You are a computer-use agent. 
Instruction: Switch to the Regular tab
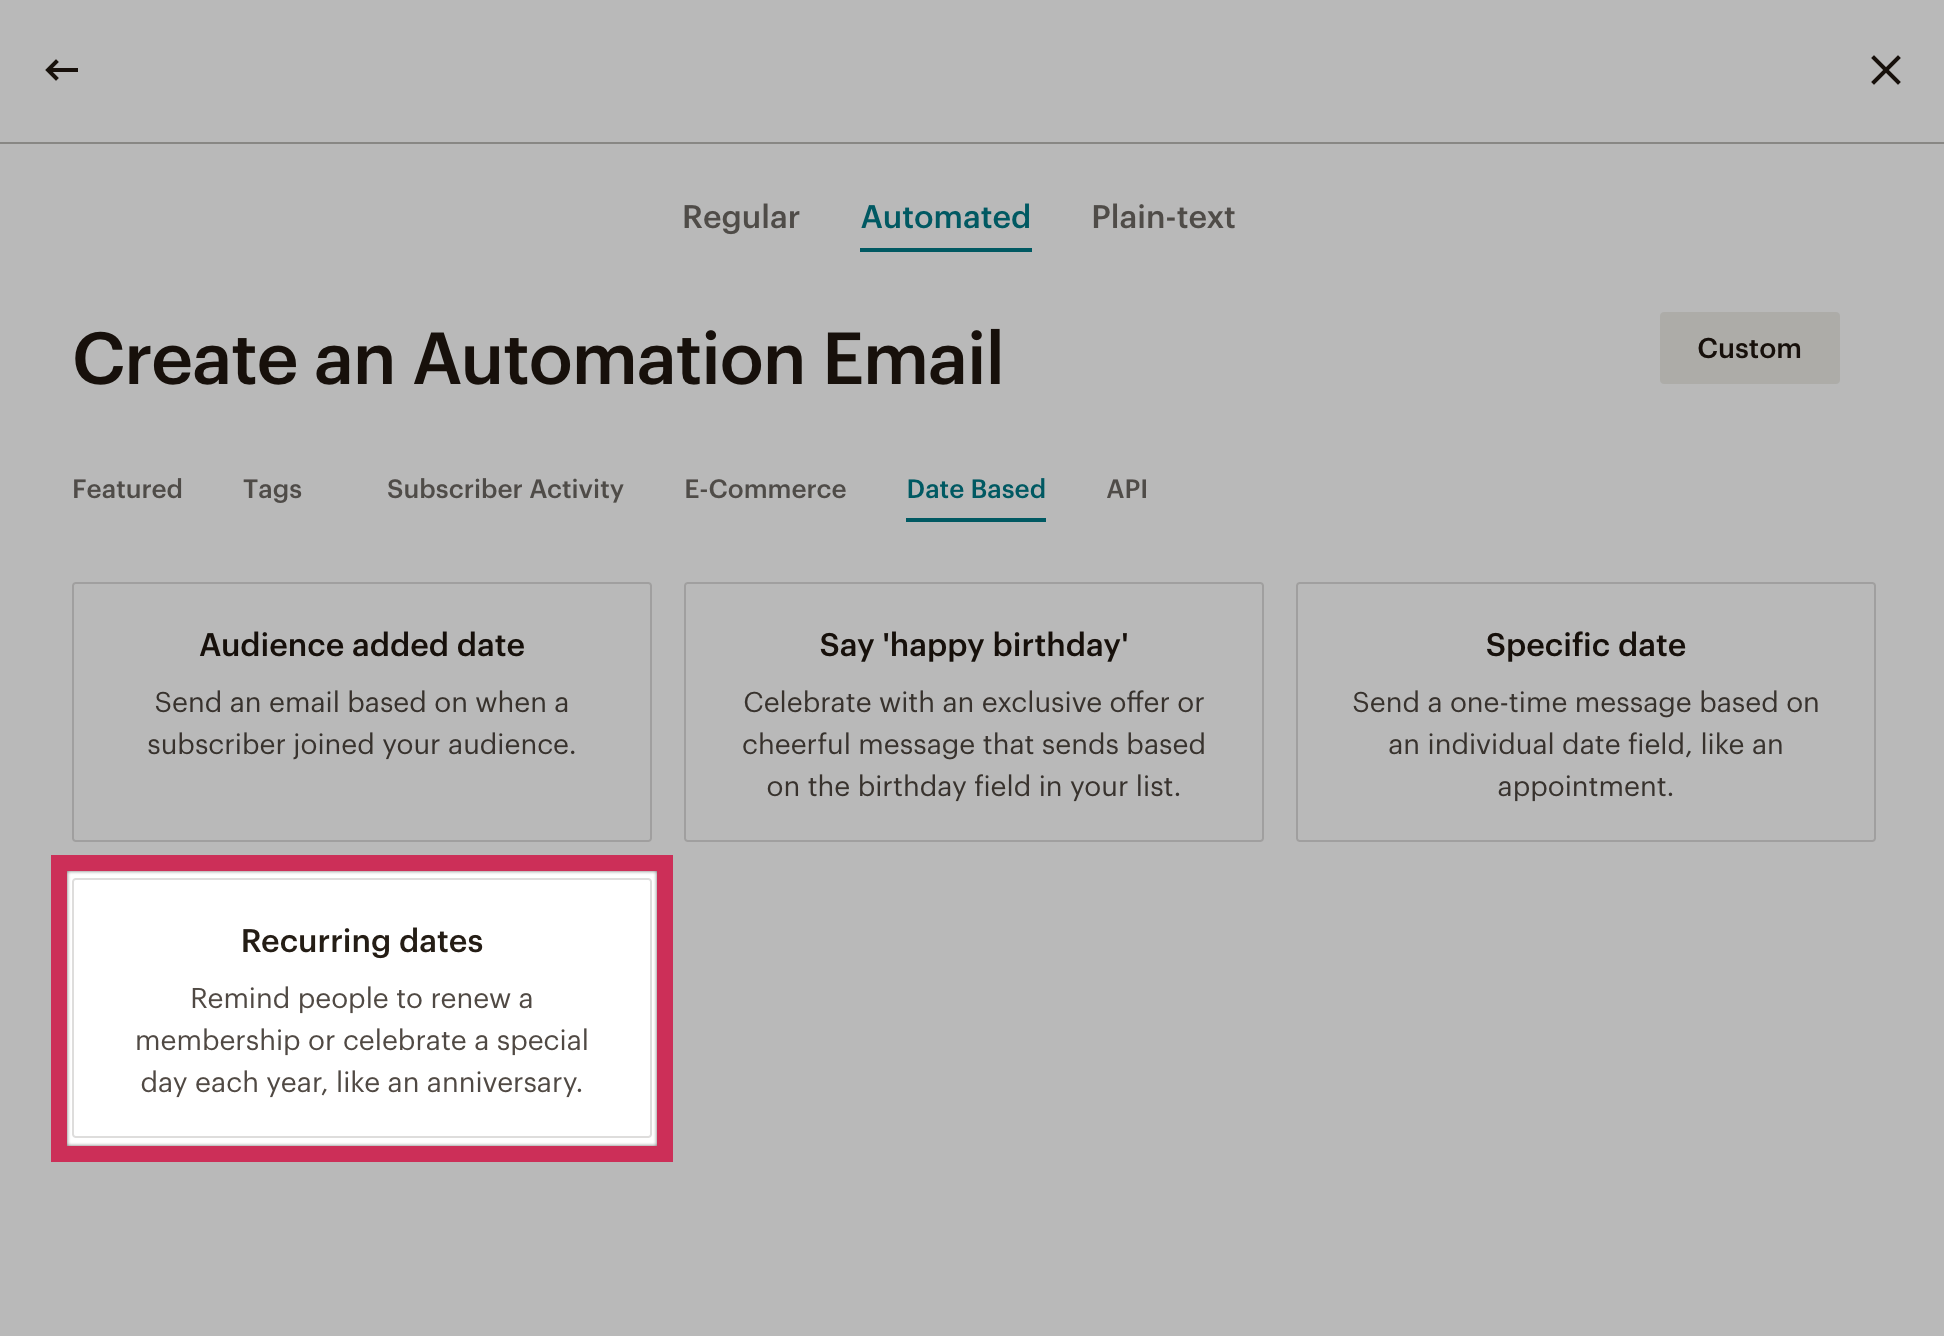tap(740, 217)
